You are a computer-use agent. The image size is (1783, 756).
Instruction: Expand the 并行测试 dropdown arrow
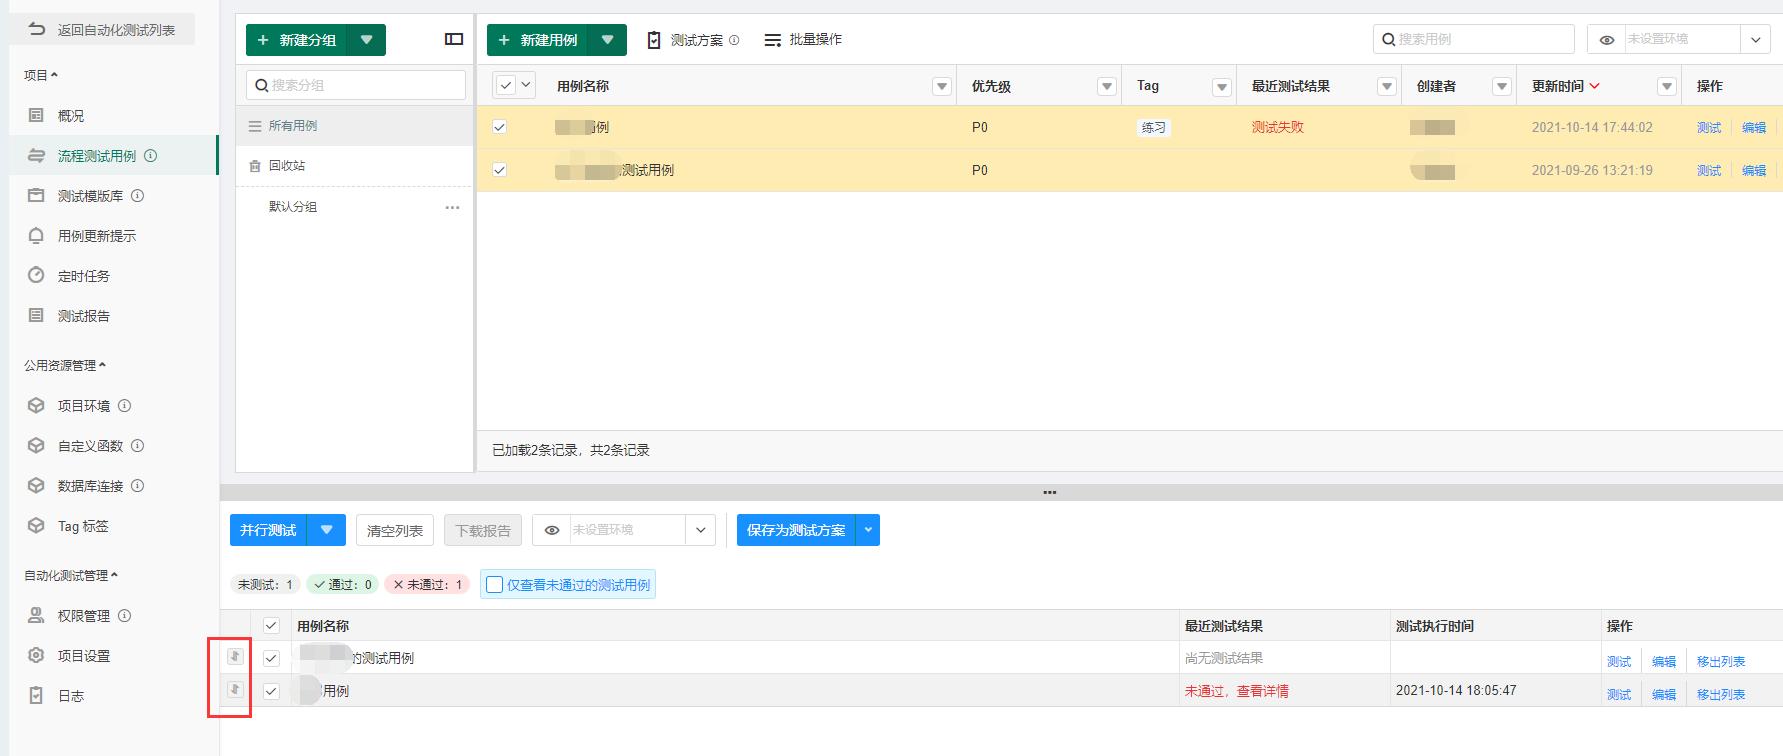tap(326, 530)
